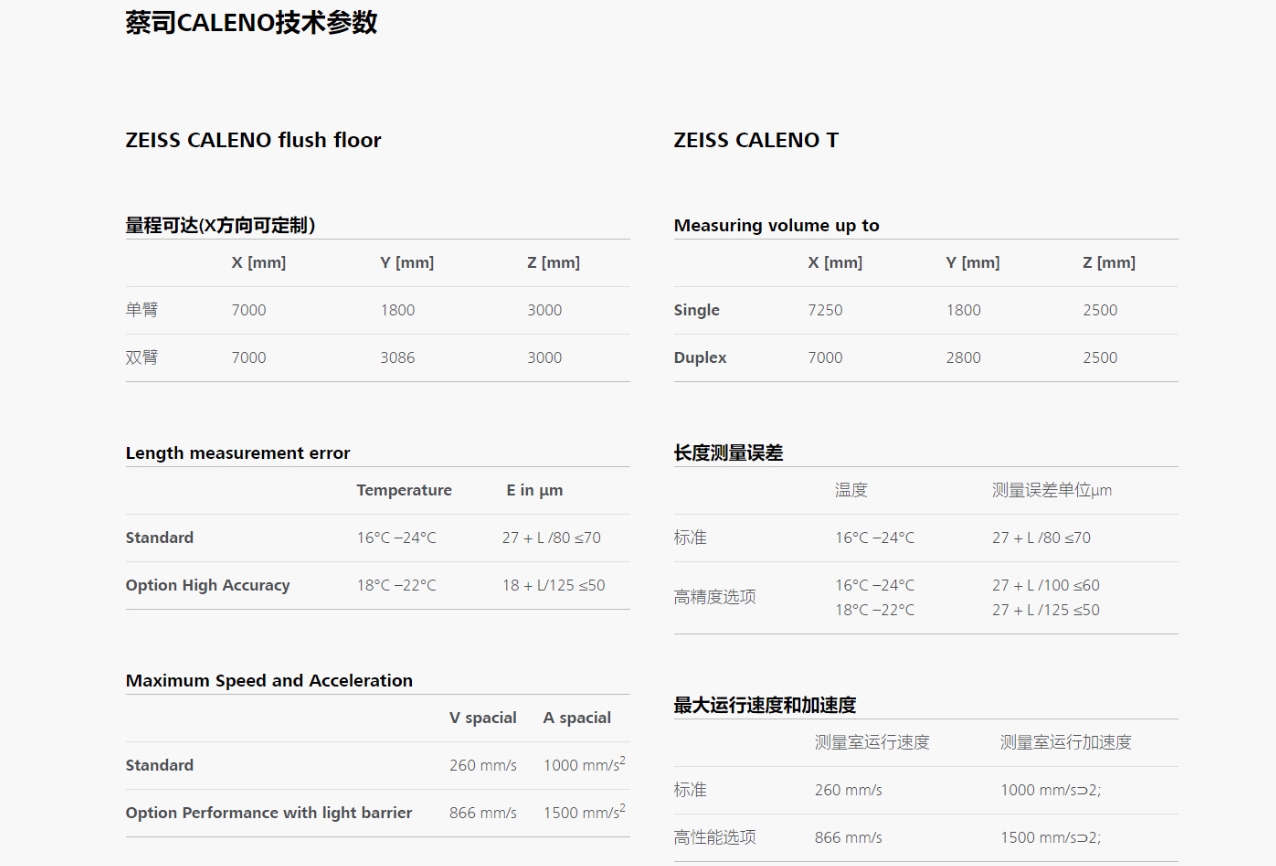
Task: Select the 1800 value in the 单臂 row
Action: click(x=397, y=310)
